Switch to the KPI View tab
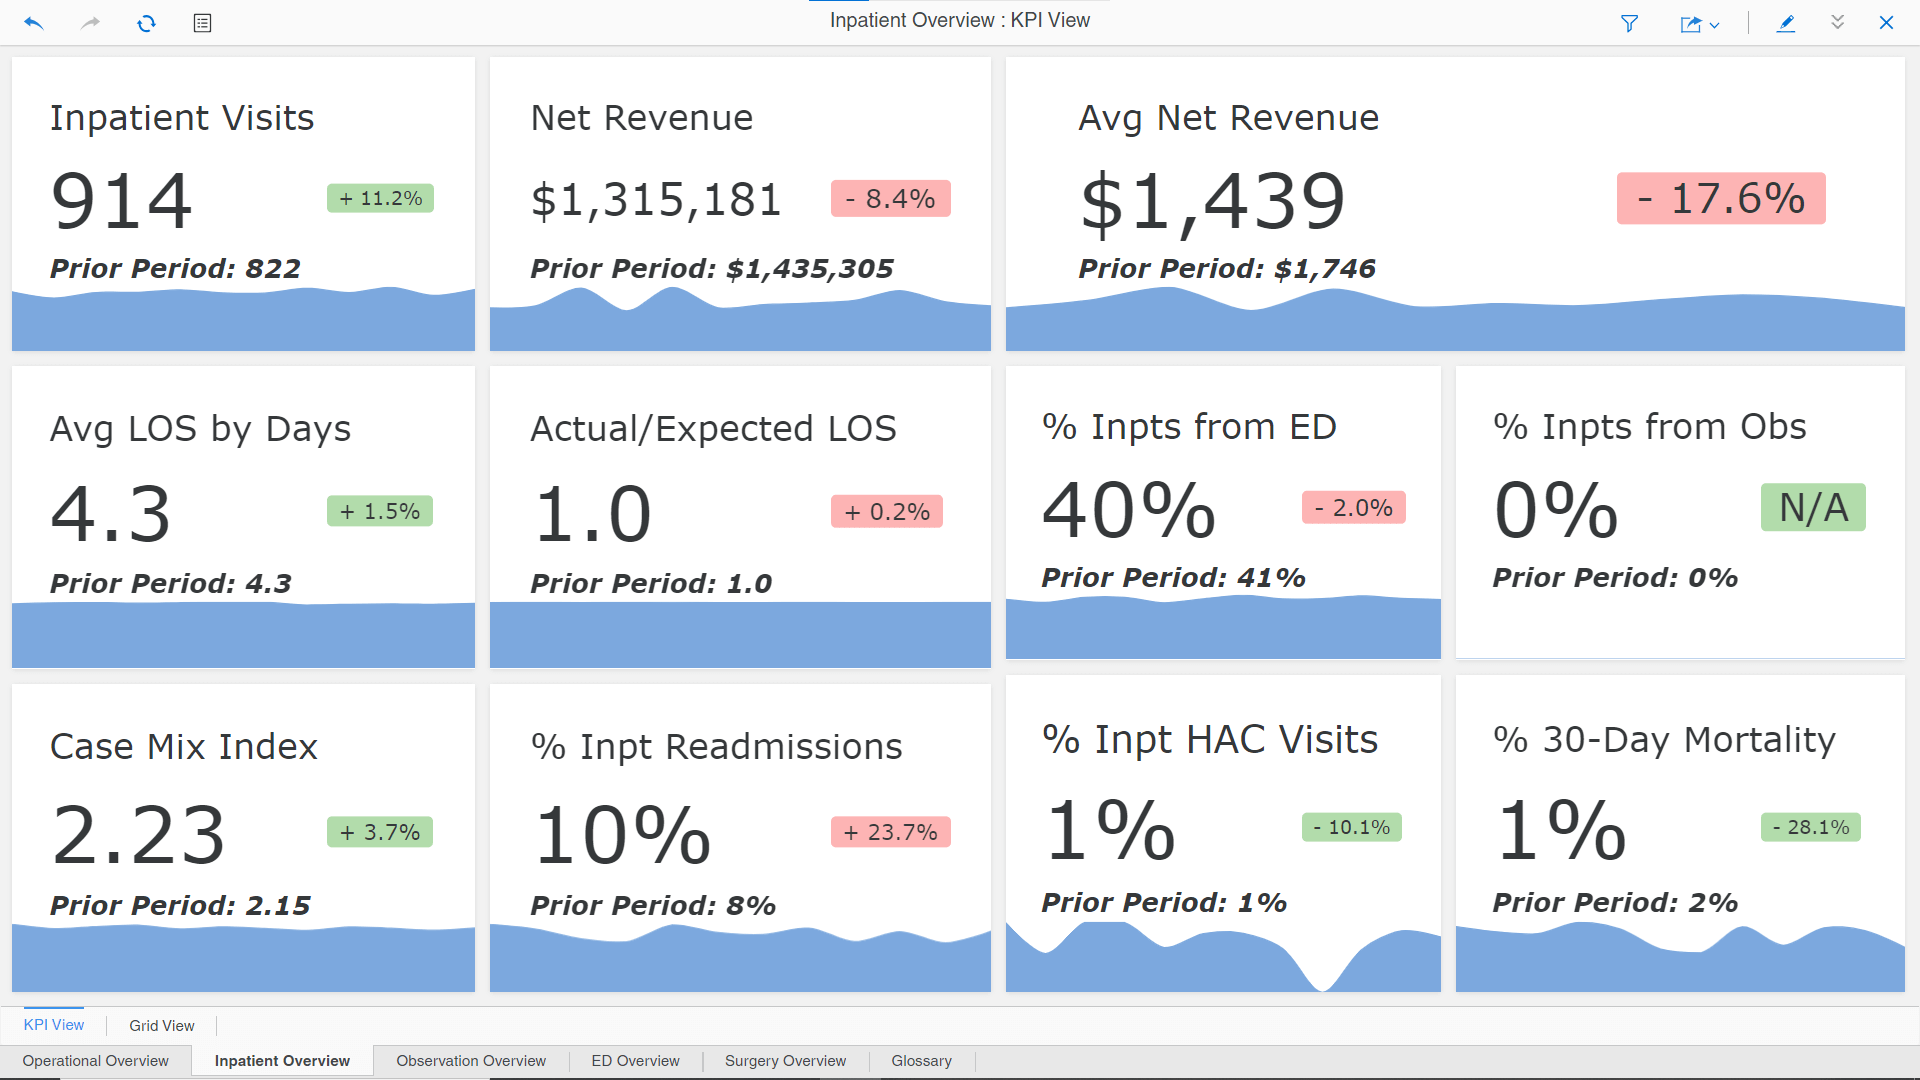 click(54, 1025)
